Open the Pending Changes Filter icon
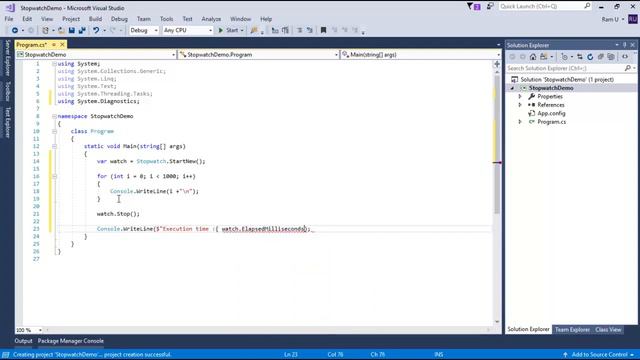This screenshot has width=640, height=360. tap(565, 57)
